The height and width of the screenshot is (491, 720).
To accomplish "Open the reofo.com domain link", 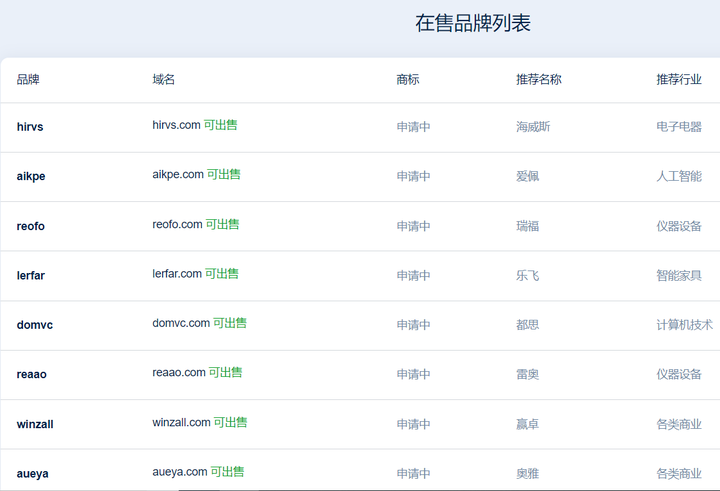I will point(177,225).
